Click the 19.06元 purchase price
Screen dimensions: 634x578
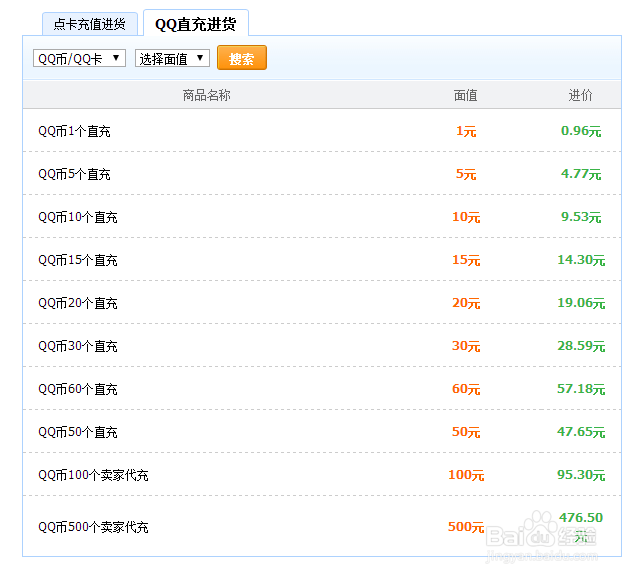point(581,303)
